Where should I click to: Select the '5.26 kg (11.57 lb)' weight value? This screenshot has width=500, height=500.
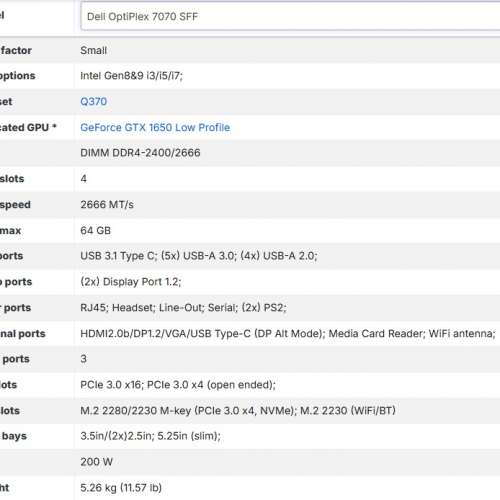[121, 488]
